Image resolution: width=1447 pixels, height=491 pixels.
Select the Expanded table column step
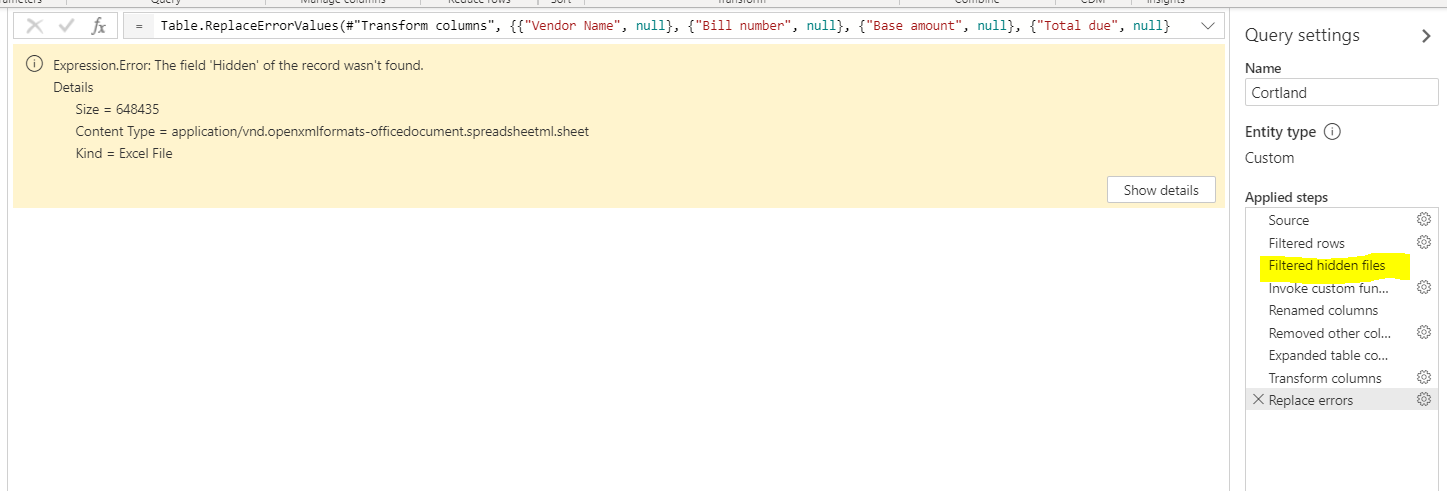coord(1328,355)
